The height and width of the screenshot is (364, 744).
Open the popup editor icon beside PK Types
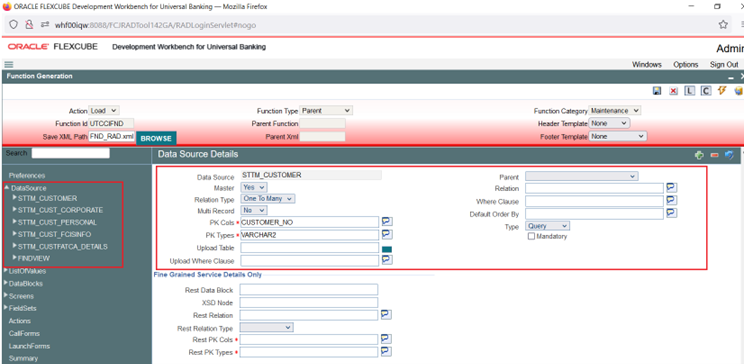387,234
